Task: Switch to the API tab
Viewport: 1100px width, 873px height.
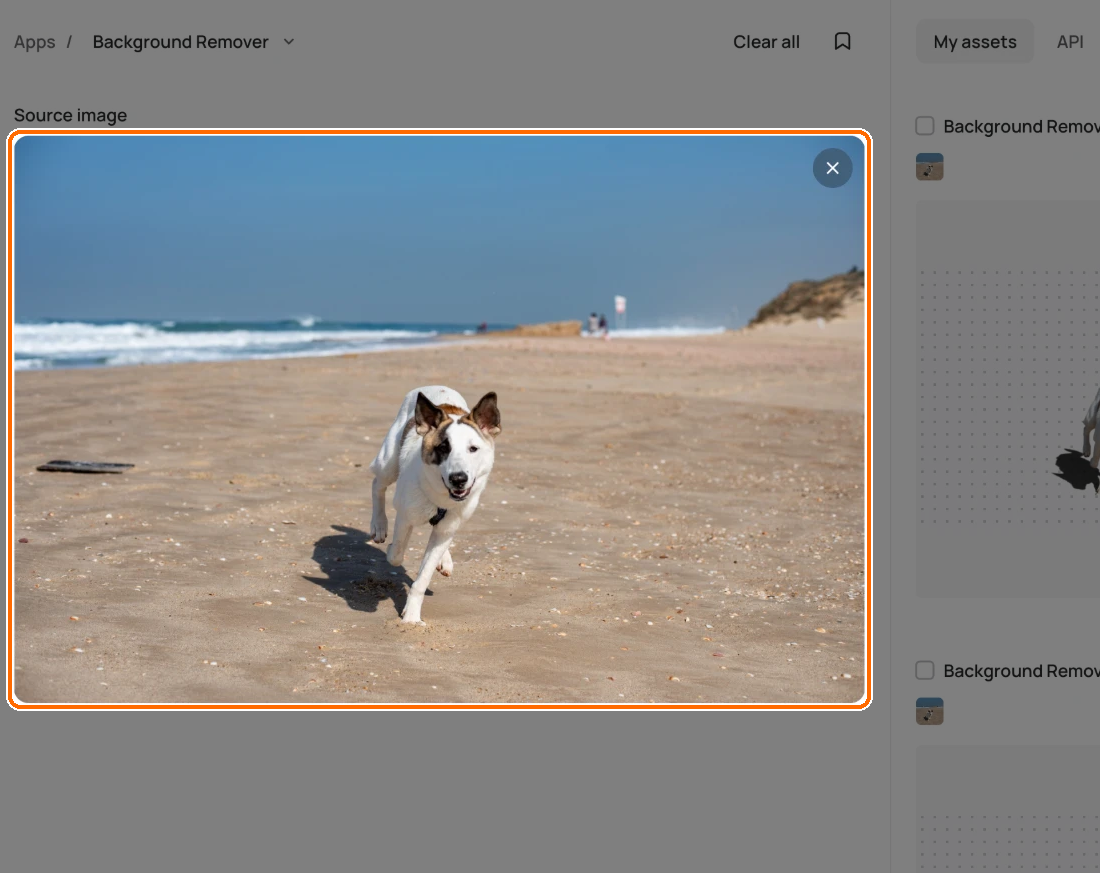Action: 1070,42
